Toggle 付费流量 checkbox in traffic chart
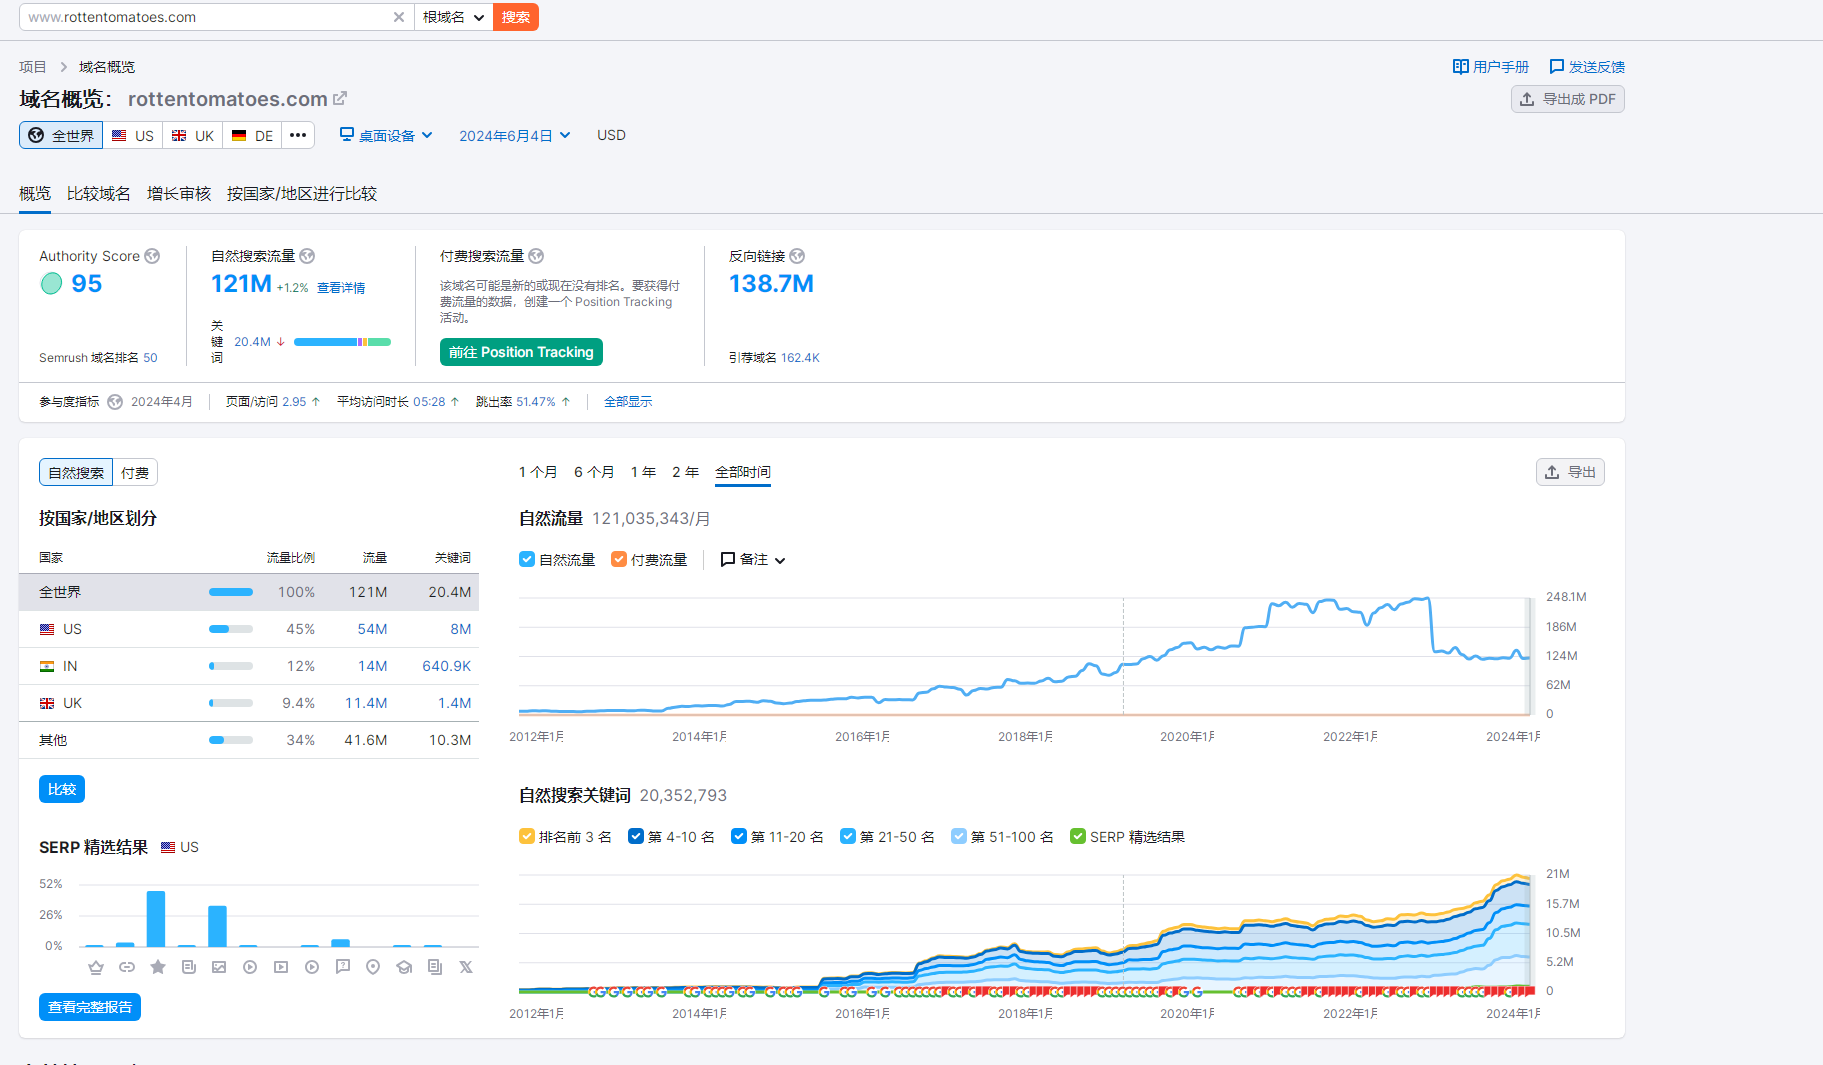This screenshot has height=1065, width=1823. coord(619,559)
